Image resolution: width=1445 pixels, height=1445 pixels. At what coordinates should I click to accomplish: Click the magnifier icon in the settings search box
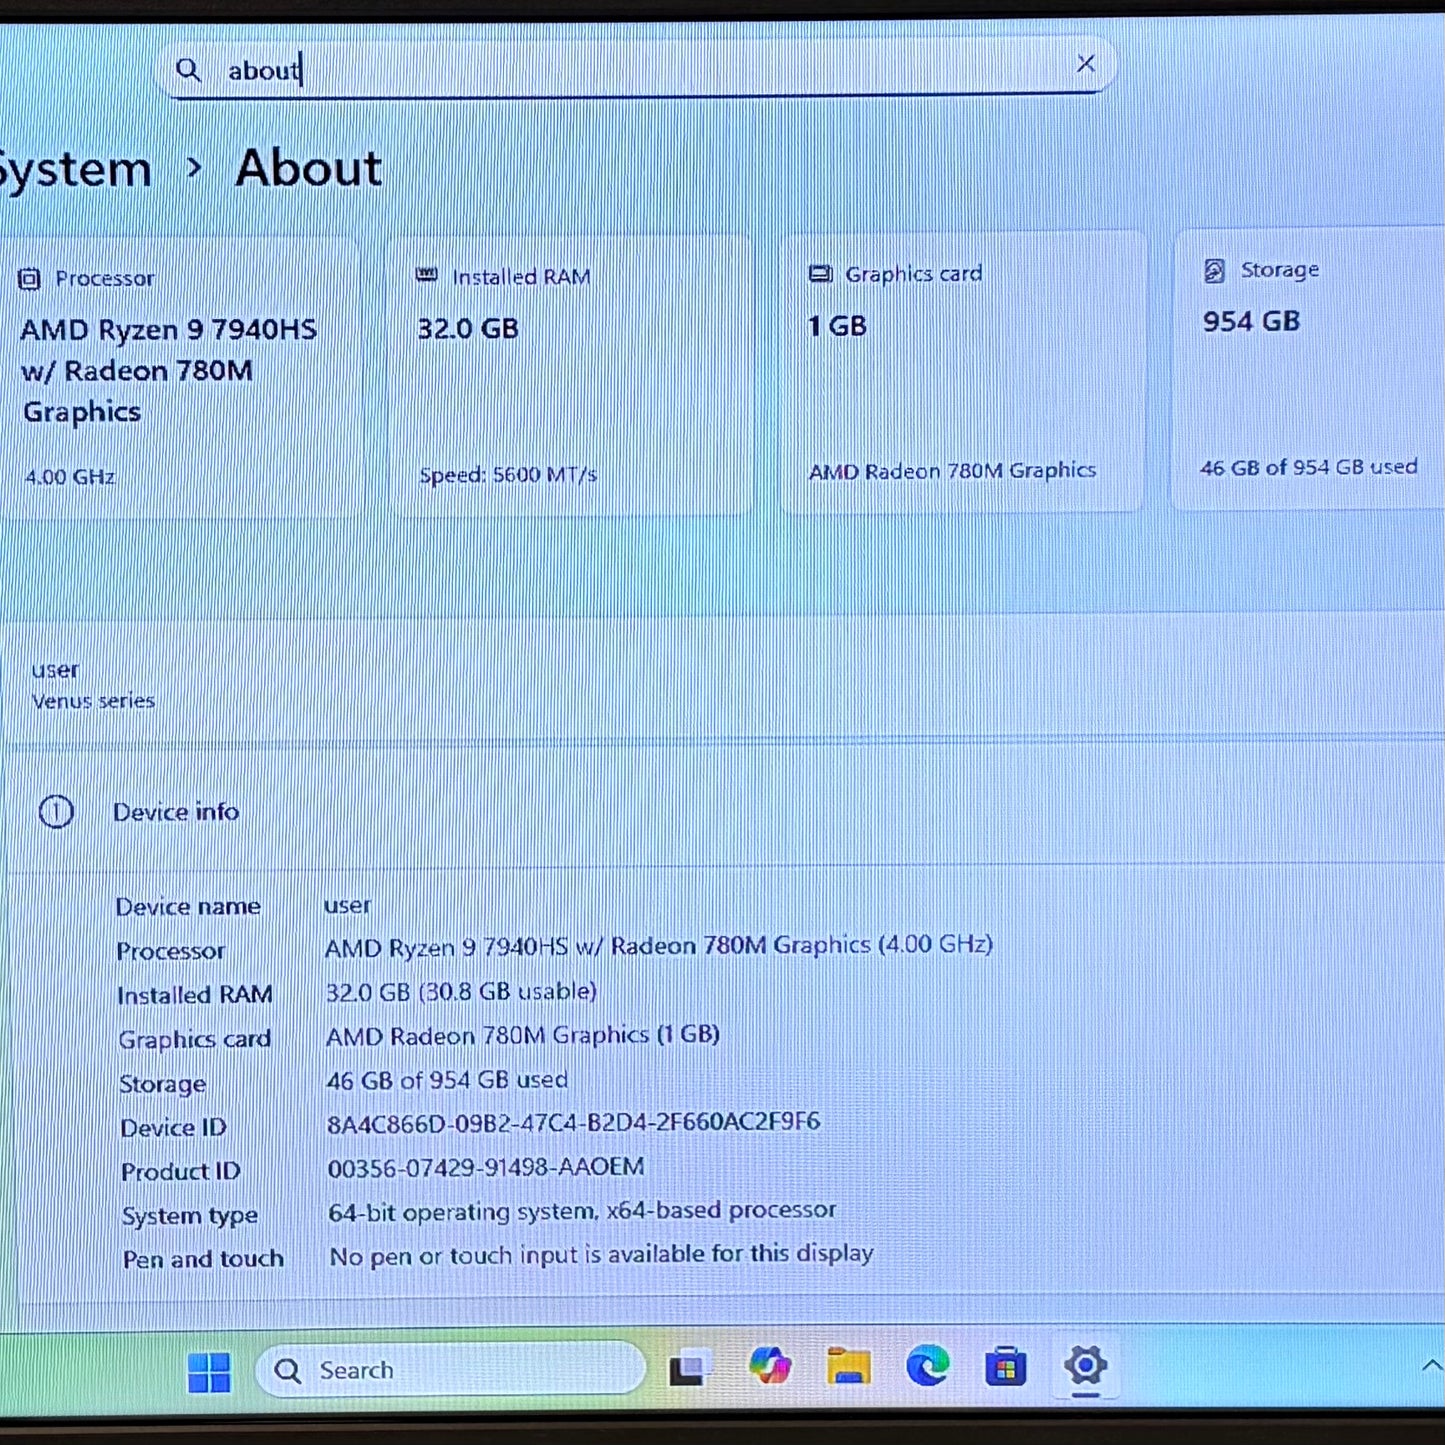click(x=188, y=70)
